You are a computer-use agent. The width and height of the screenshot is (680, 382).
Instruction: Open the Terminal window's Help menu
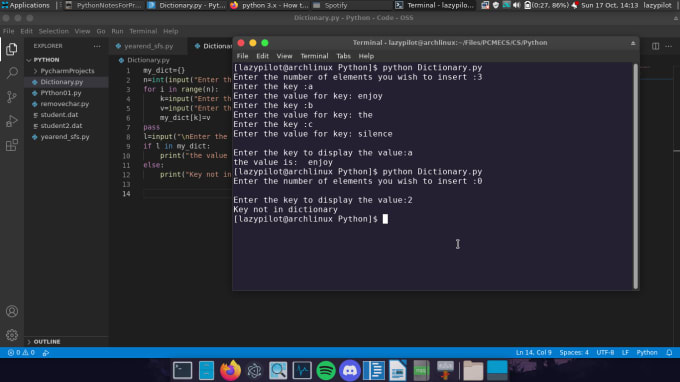(366, 56)
